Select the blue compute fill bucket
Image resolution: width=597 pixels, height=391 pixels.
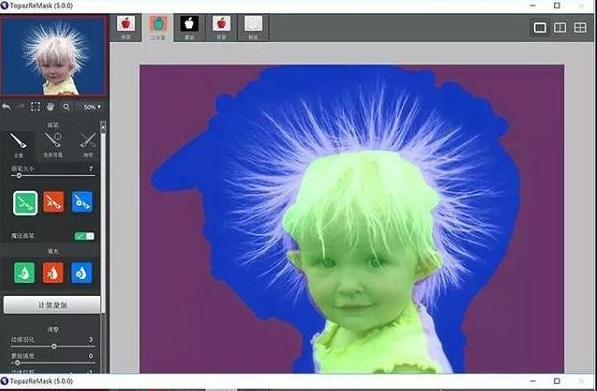(81, 273)
